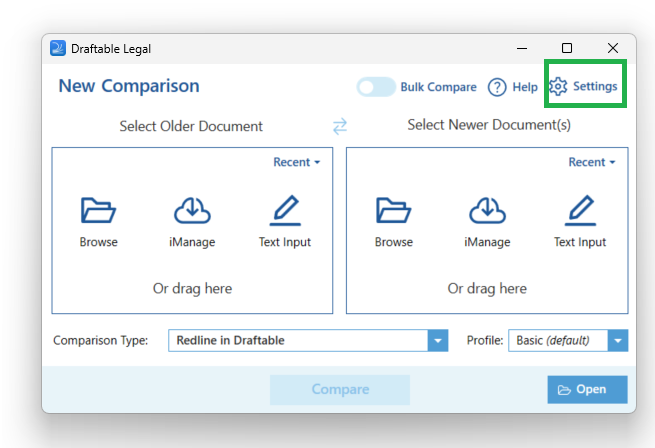
Task: Choose Text Input for newer document
Action: click(x=580, y=210)
